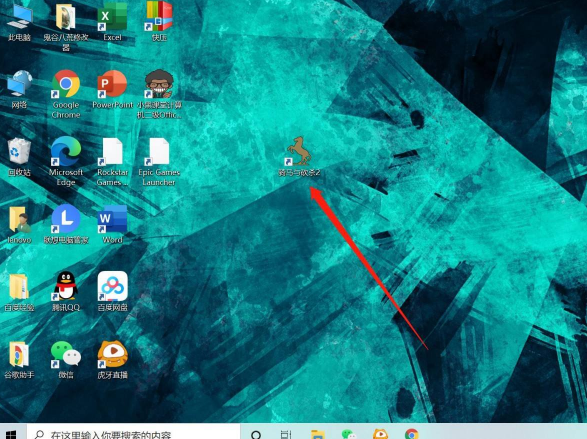Viewport: 587px width, 439px height.
Task: Select the 联想电脑管家 blue clock icon
Action: click(66, 219)
